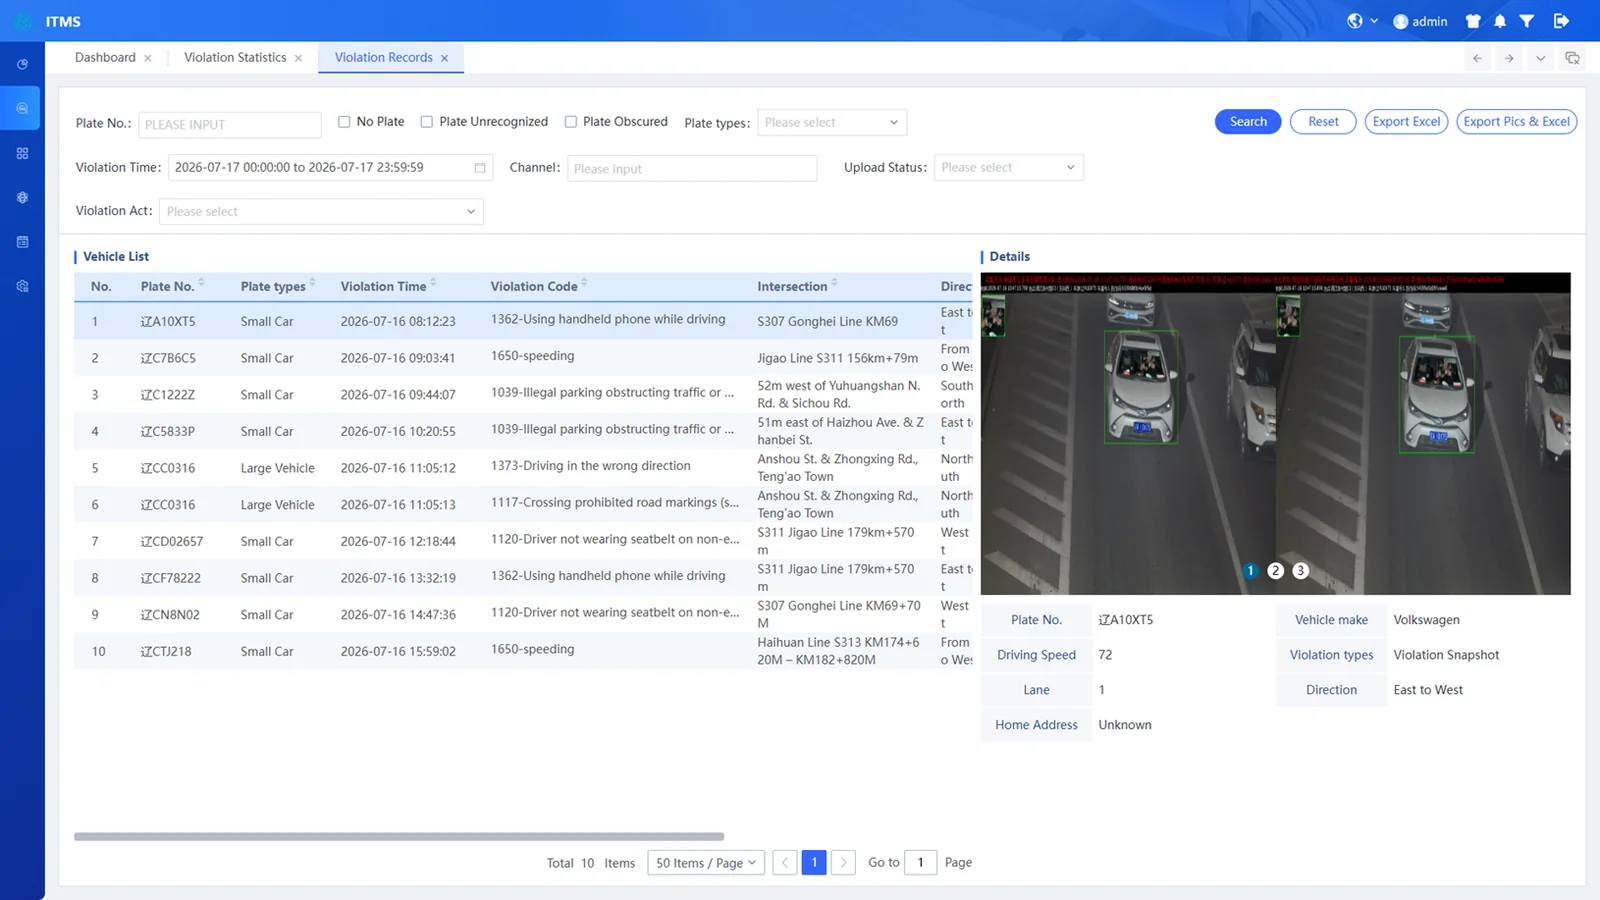Open the Plate types dropdown
The width and height of the screenshot is (1600, 900).
832,123
